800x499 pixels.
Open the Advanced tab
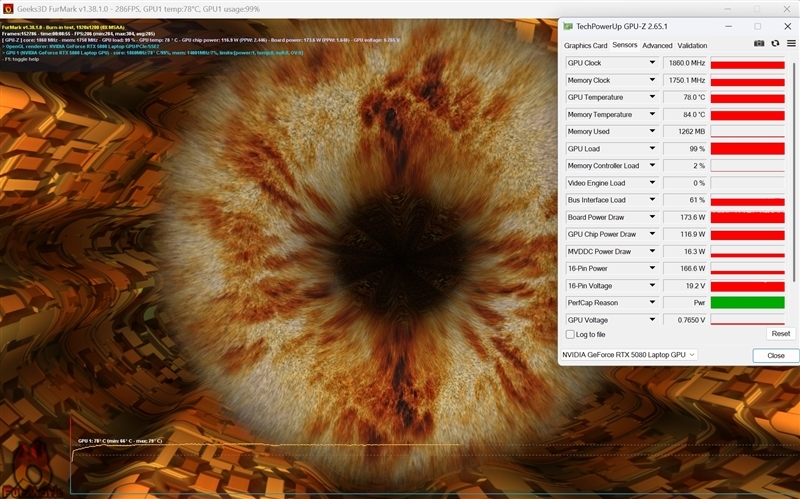(x=657, y=45)
